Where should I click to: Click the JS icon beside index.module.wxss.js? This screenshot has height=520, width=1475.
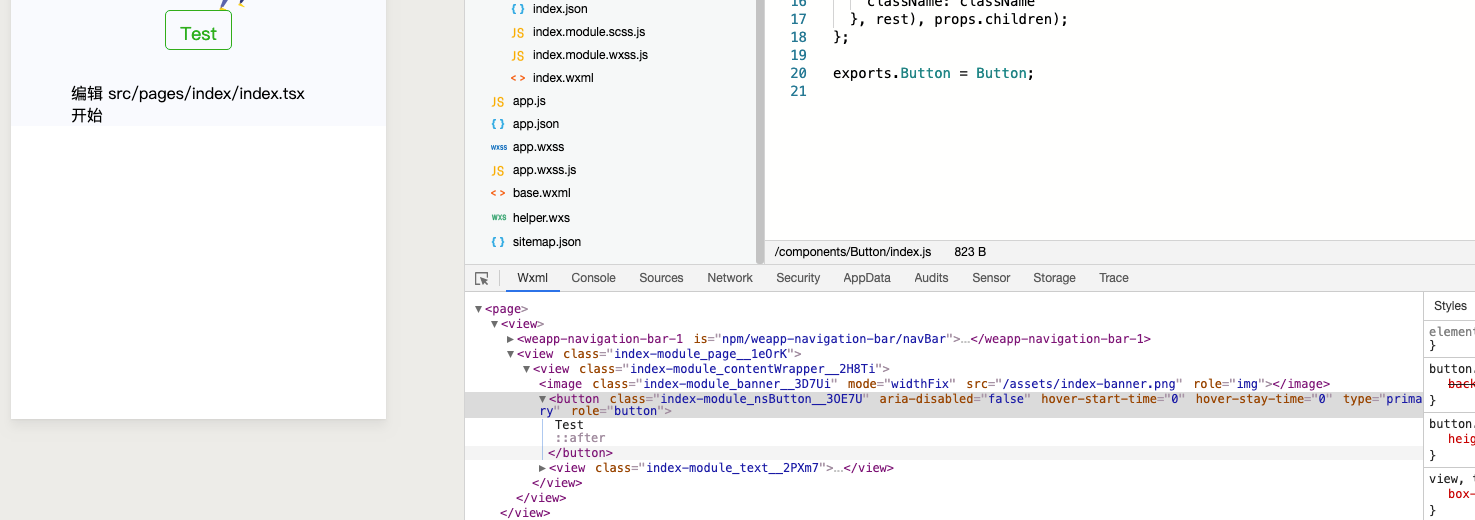tap(518, 55)
